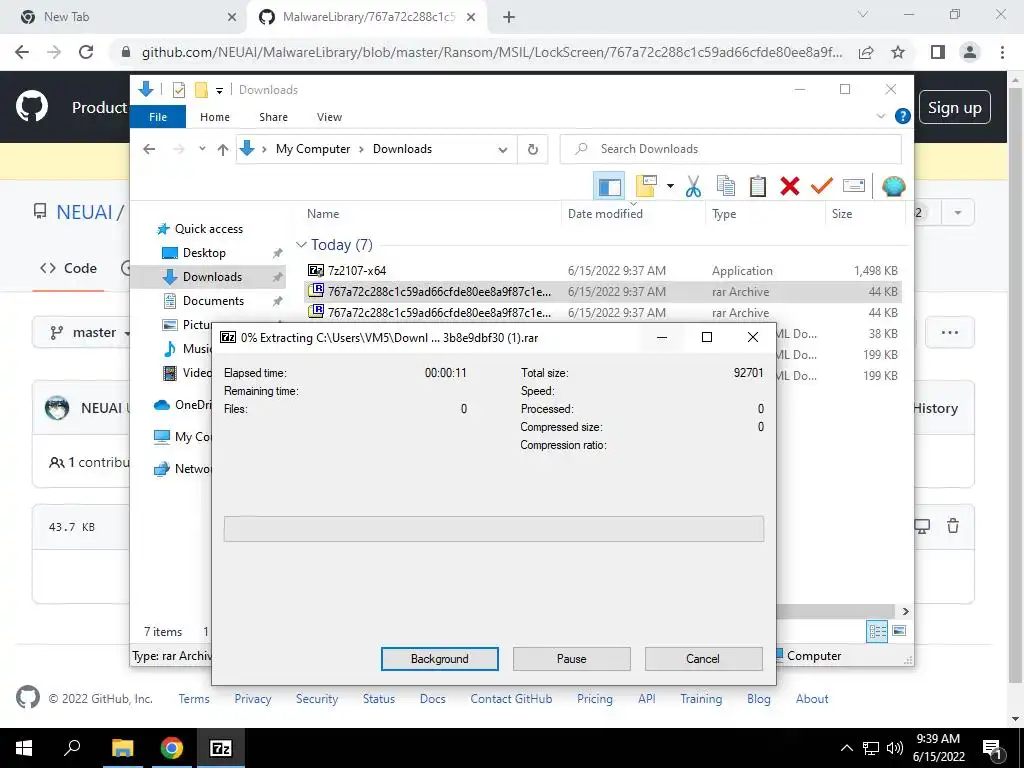Viewport: 1024px width, 768px height.
Task: Click the Privacy footer link on GitHub
Action: point(253,699)
